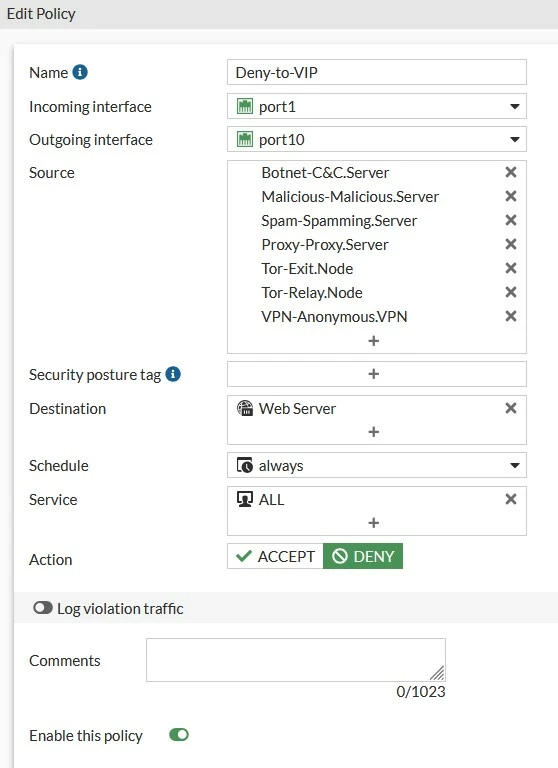Select Malicious-Malicious.Server source entry

350,196
